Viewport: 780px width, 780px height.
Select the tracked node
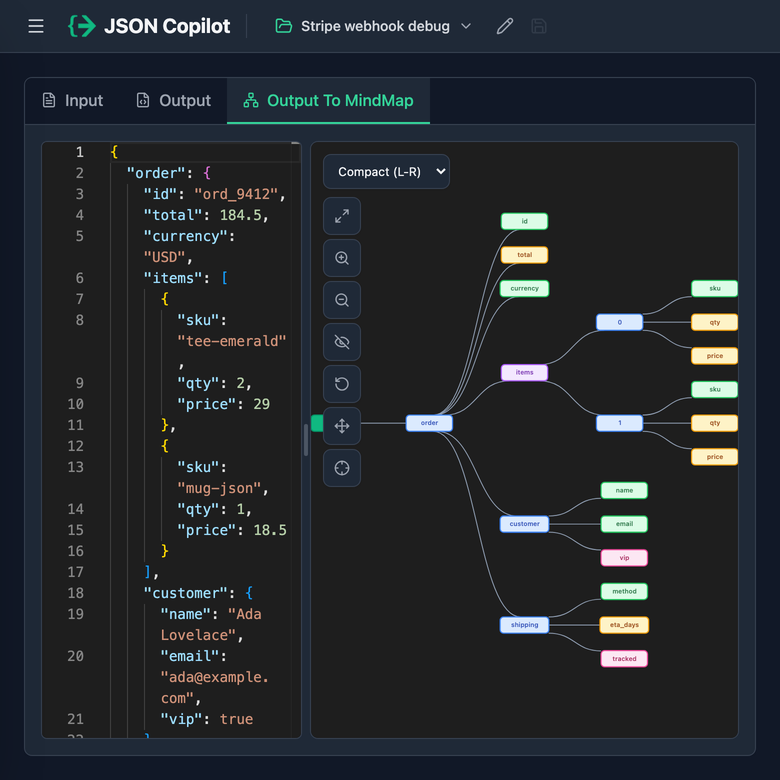coord(624,659)
